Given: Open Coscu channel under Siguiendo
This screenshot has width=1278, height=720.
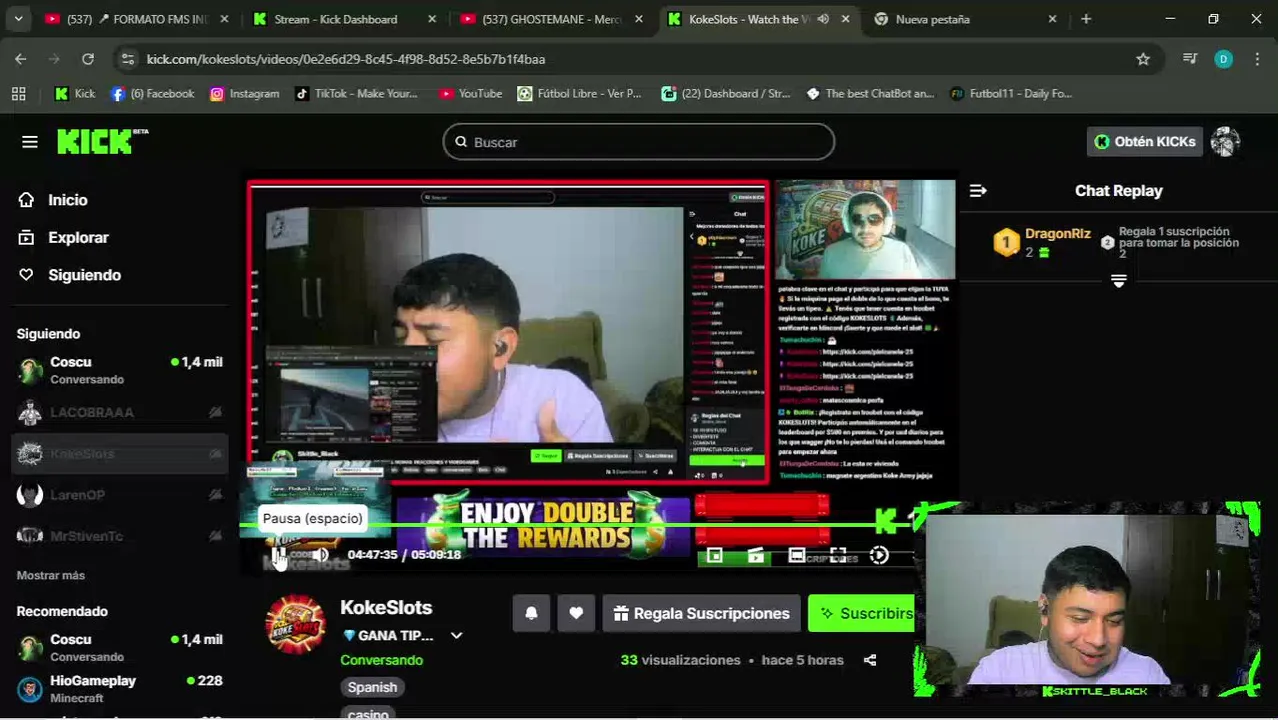Looking at the screenshot, I should (x=120, y=370).
